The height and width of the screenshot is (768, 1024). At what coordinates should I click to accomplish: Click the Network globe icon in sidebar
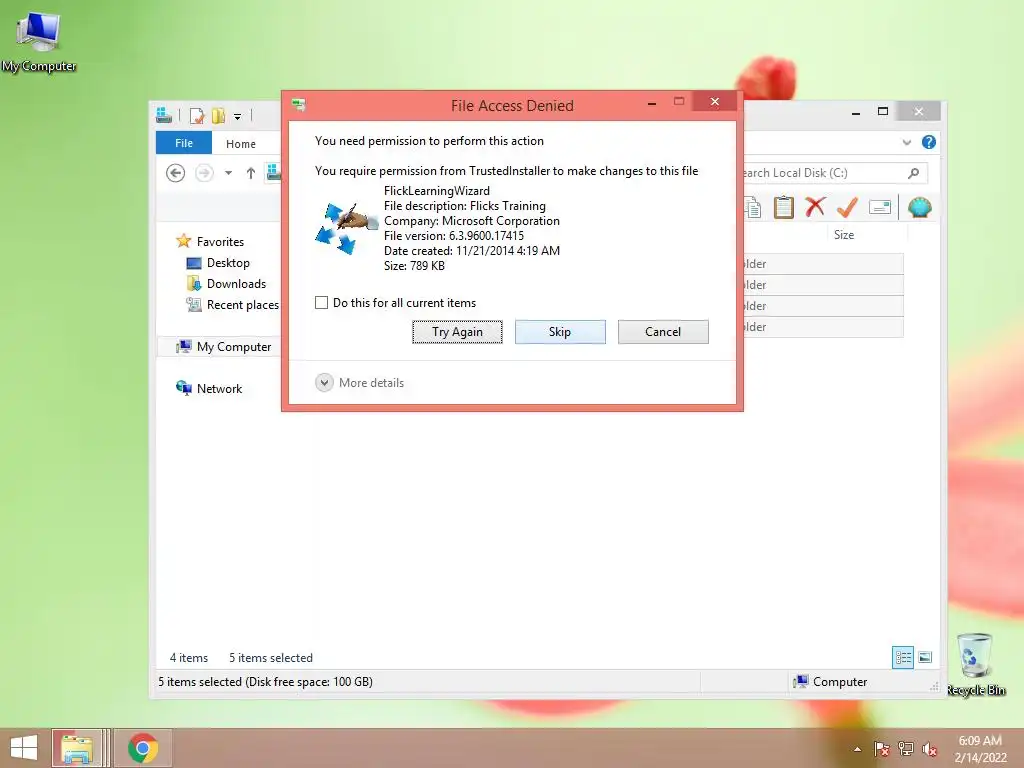(184, 388)
